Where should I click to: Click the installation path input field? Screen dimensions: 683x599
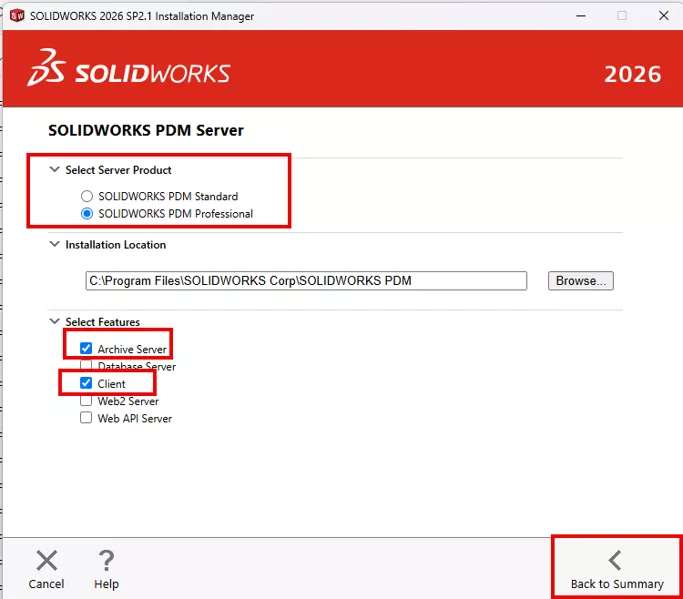306,281
